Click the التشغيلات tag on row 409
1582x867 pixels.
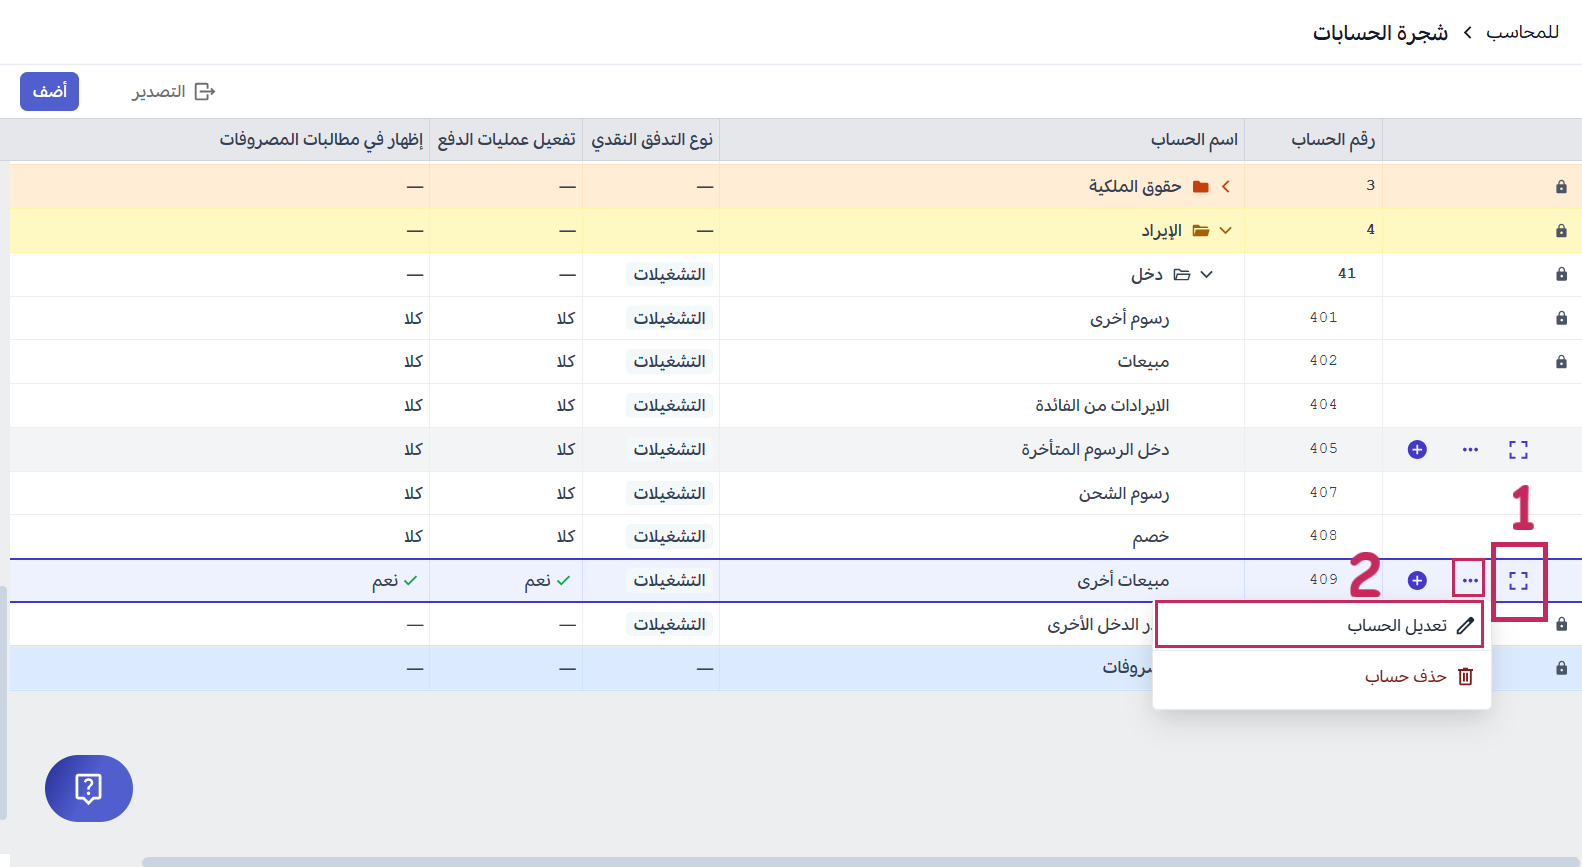(669, 581)
